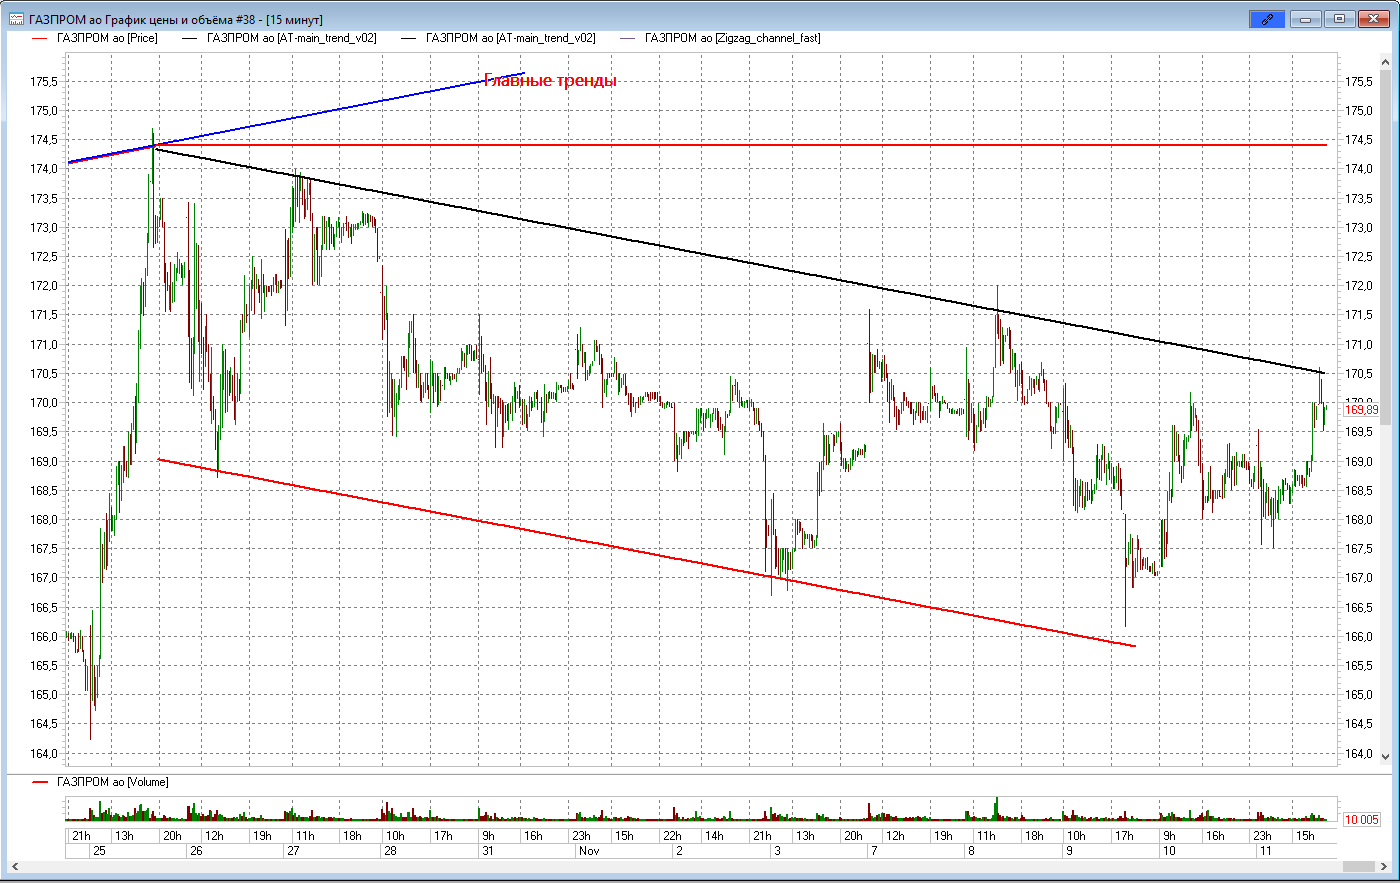Click the first AT-main_trend_v02 legend entry

(291, 38)
